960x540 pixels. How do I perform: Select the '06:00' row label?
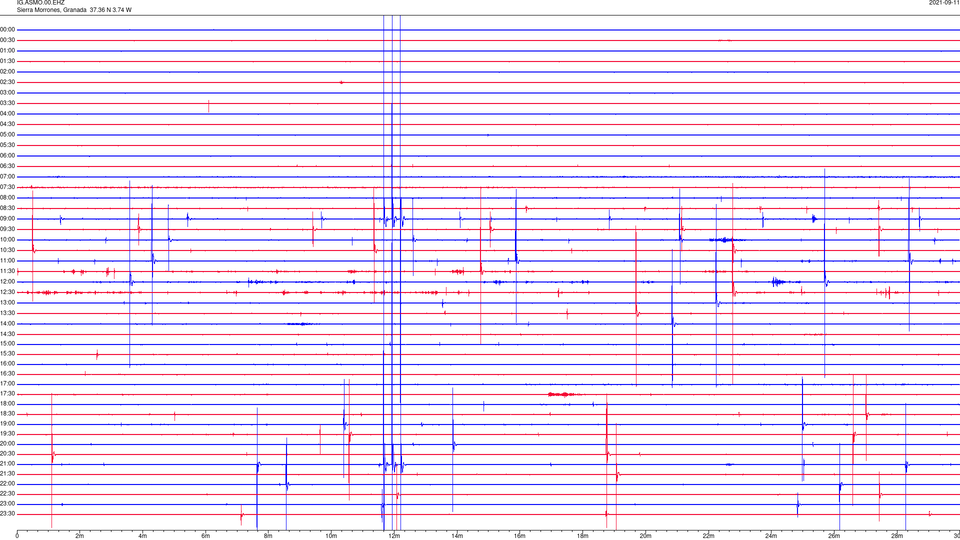tap(8, 156)
